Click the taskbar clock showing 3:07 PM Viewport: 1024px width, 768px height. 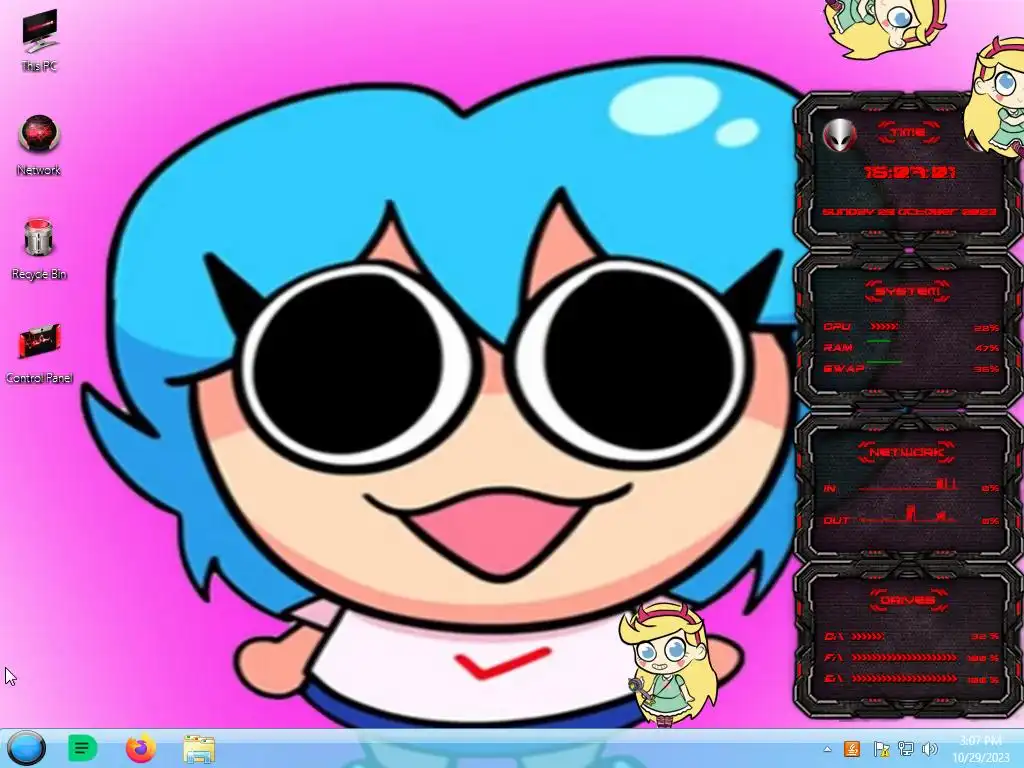coord(981,749)
